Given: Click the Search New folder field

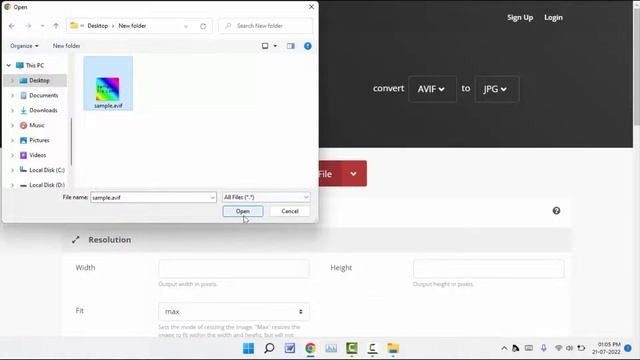Looking at the screenshot, I should [x=266, y=26].
